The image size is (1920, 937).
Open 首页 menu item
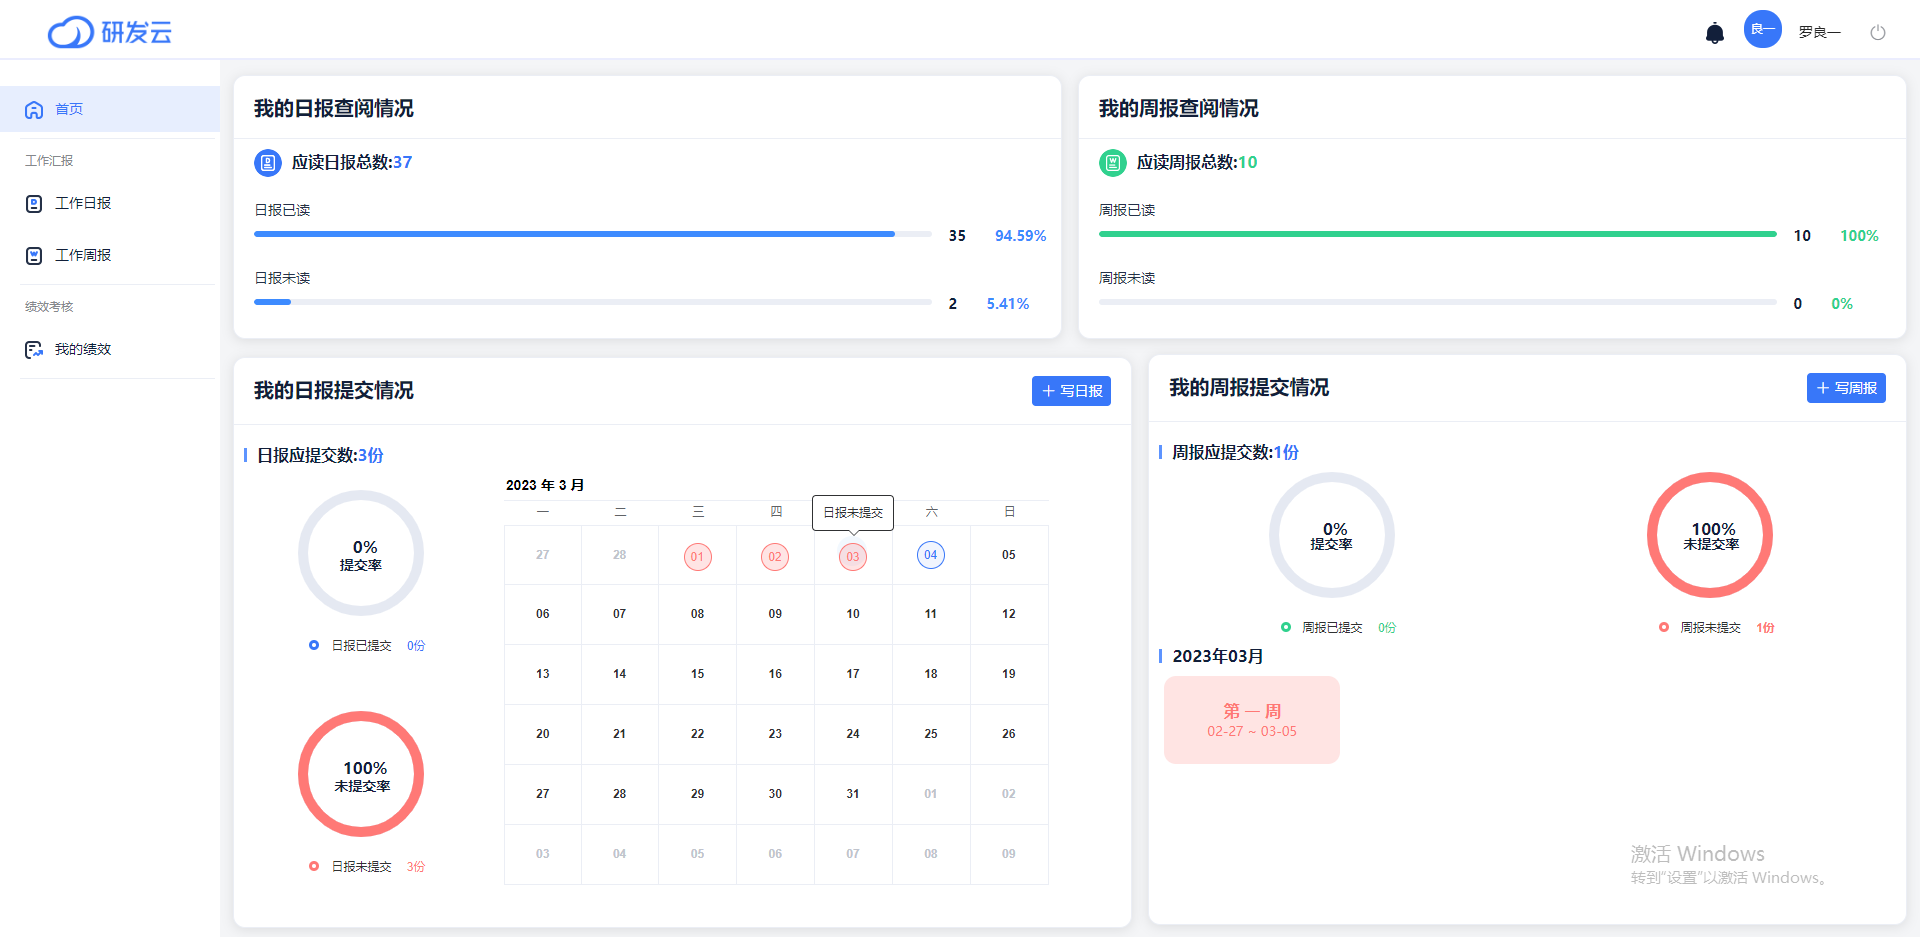110,109
